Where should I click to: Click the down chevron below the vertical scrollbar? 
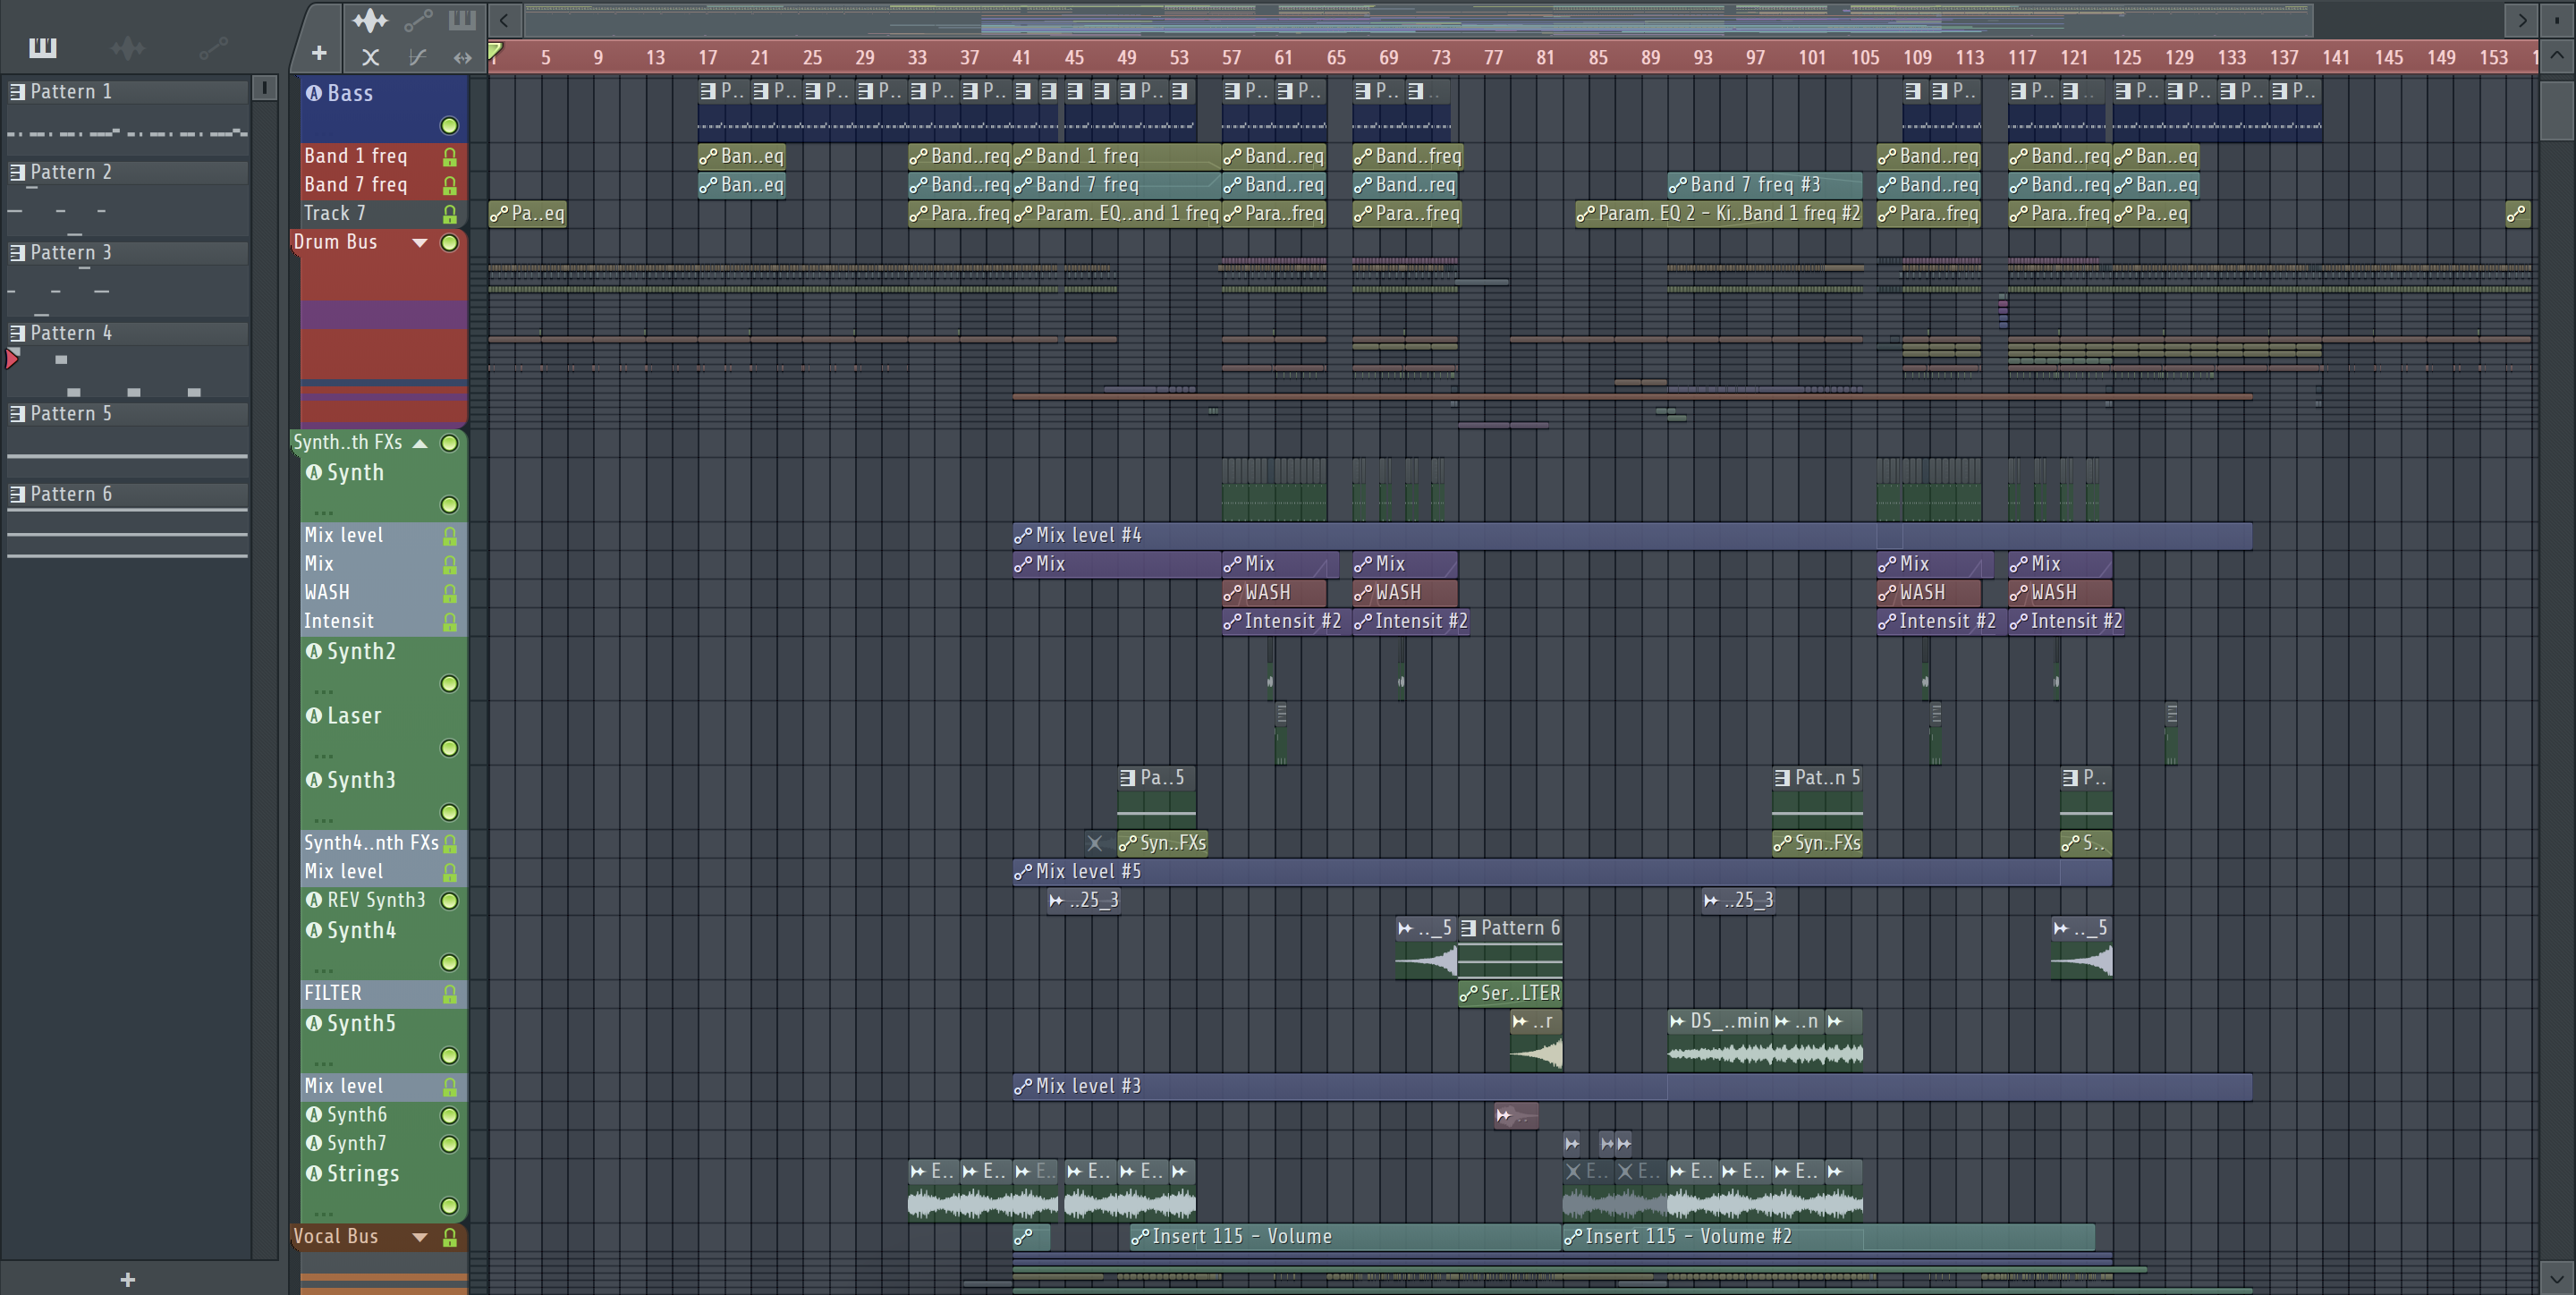coord(2557,1277)
